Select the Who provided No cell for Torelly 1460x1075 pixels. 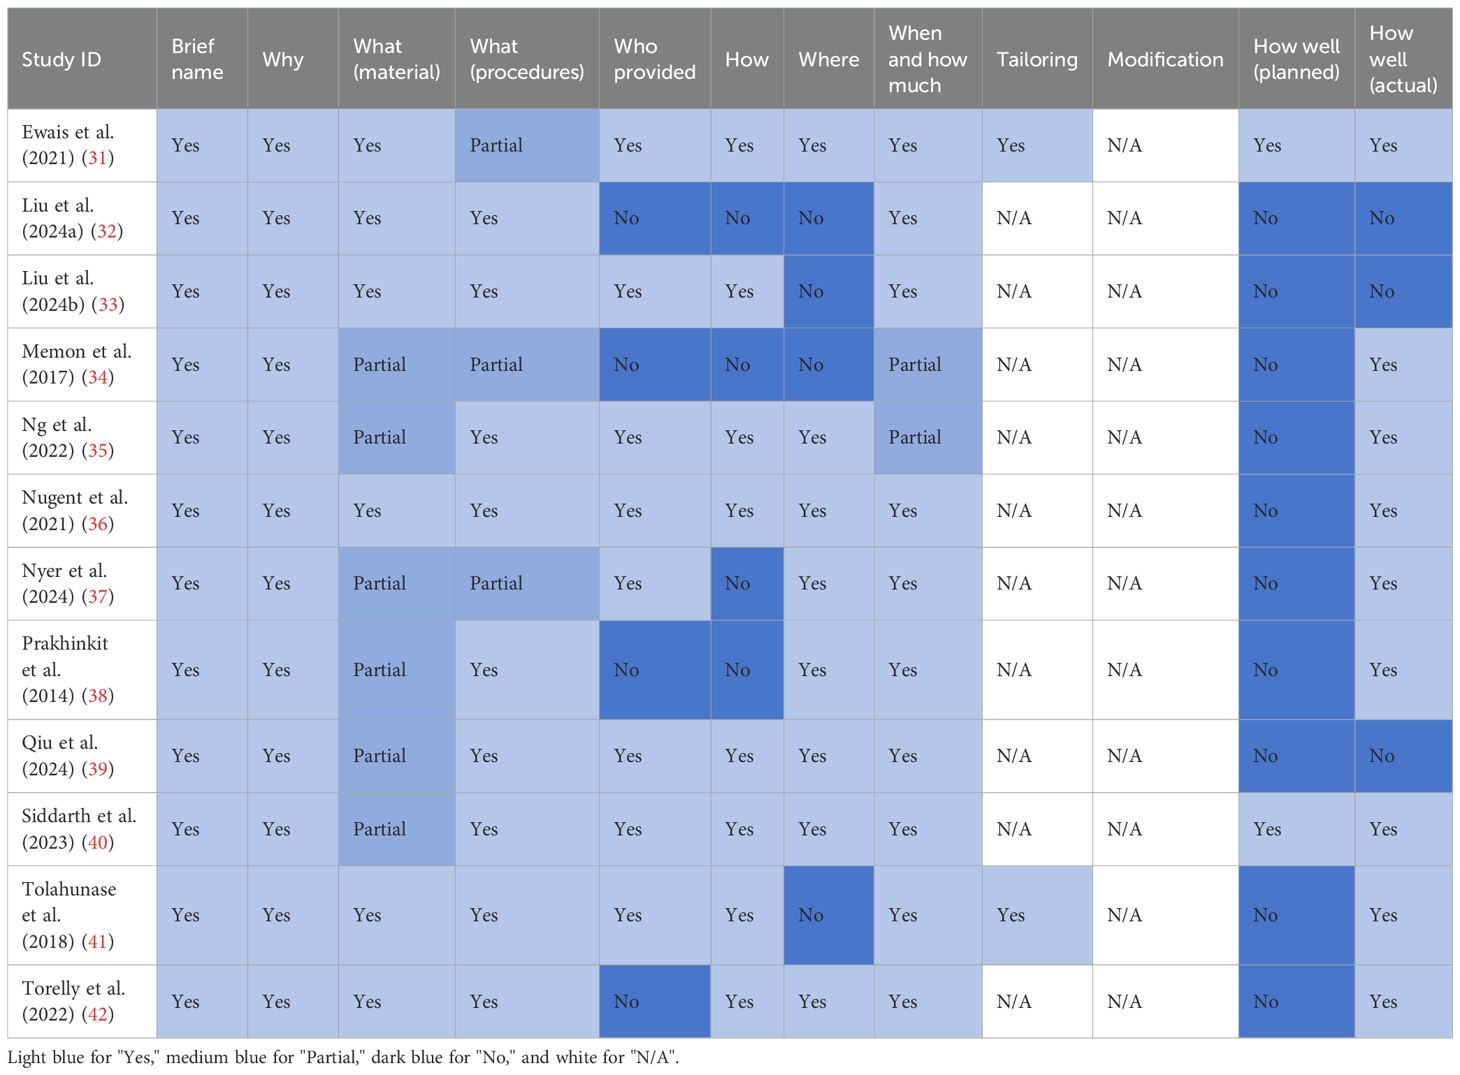point(627,1001)
